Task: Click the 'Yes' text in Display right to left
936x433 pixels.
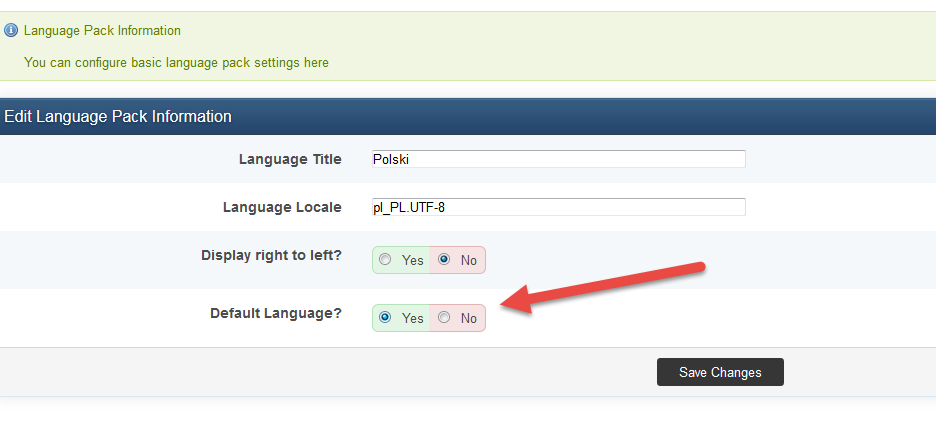Action: click(413, 260)
